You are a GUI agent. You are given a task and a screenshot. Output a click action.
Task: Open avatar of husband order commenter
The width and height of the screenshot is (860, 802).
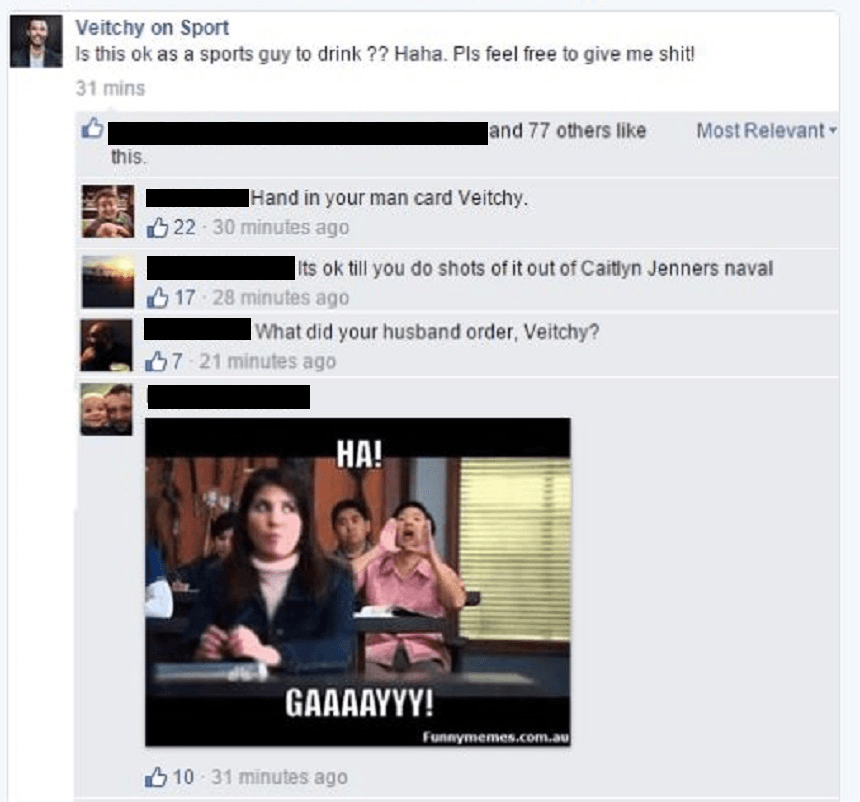point(106,345)
